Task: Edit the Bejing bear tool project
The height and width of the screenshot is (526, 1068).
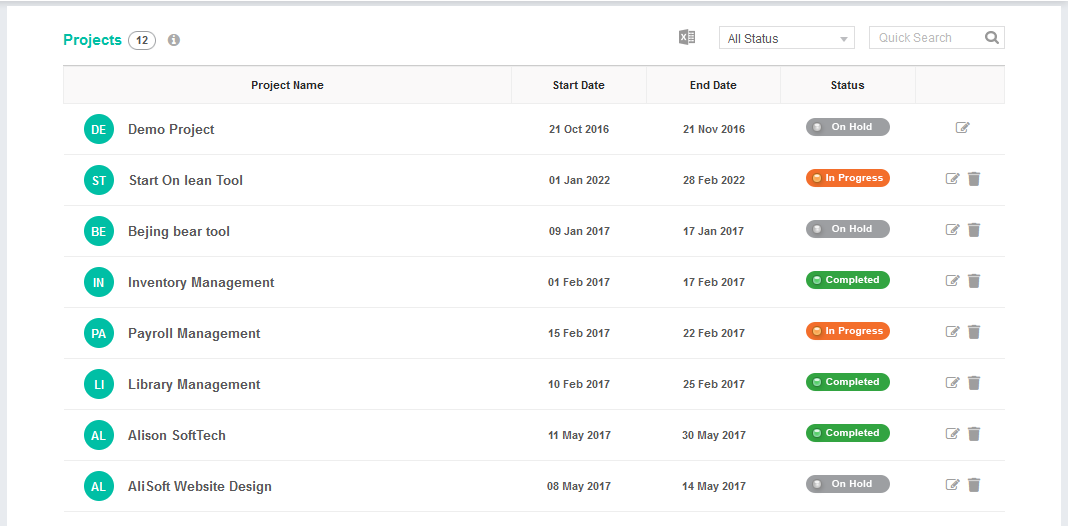Action: tap(952, 230)
